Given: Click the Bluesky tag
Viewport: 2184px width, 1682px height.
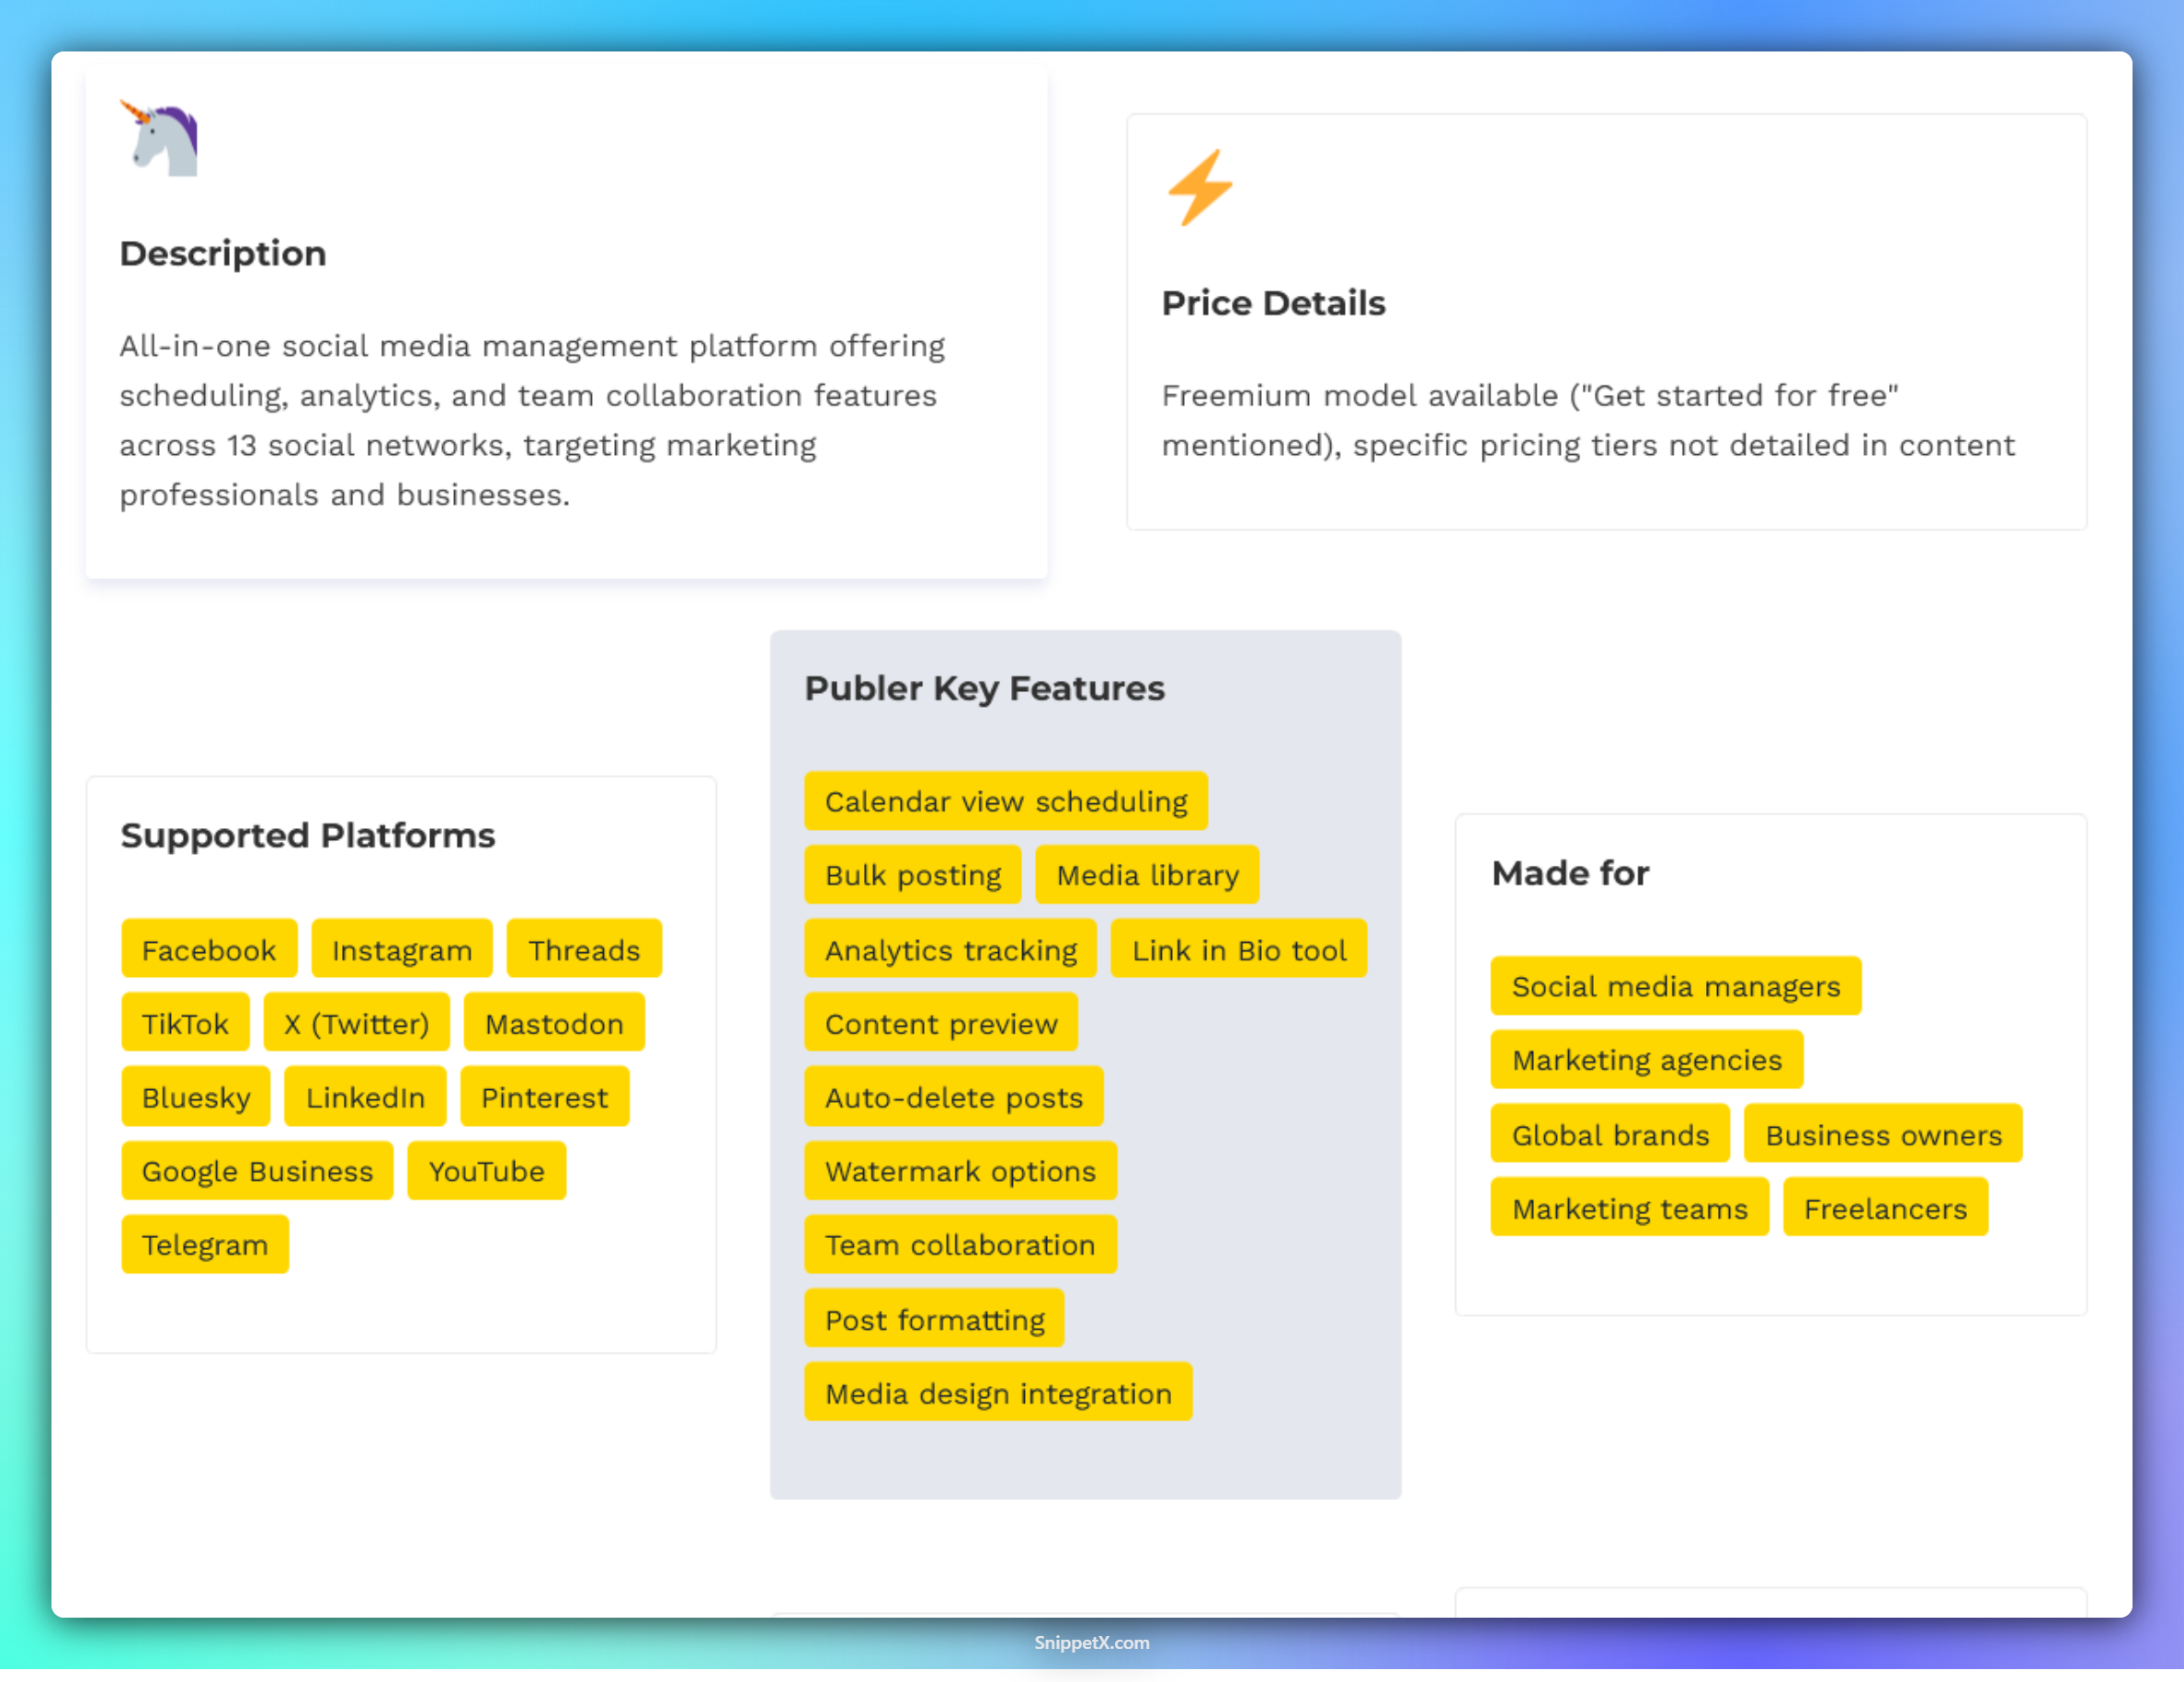Looking at the screenshot, I should tap(196, 1097).
